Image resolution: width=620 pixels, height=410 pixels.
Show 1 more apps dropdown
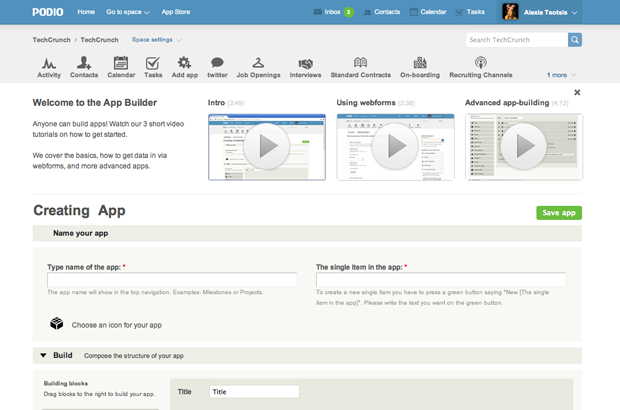561,75
